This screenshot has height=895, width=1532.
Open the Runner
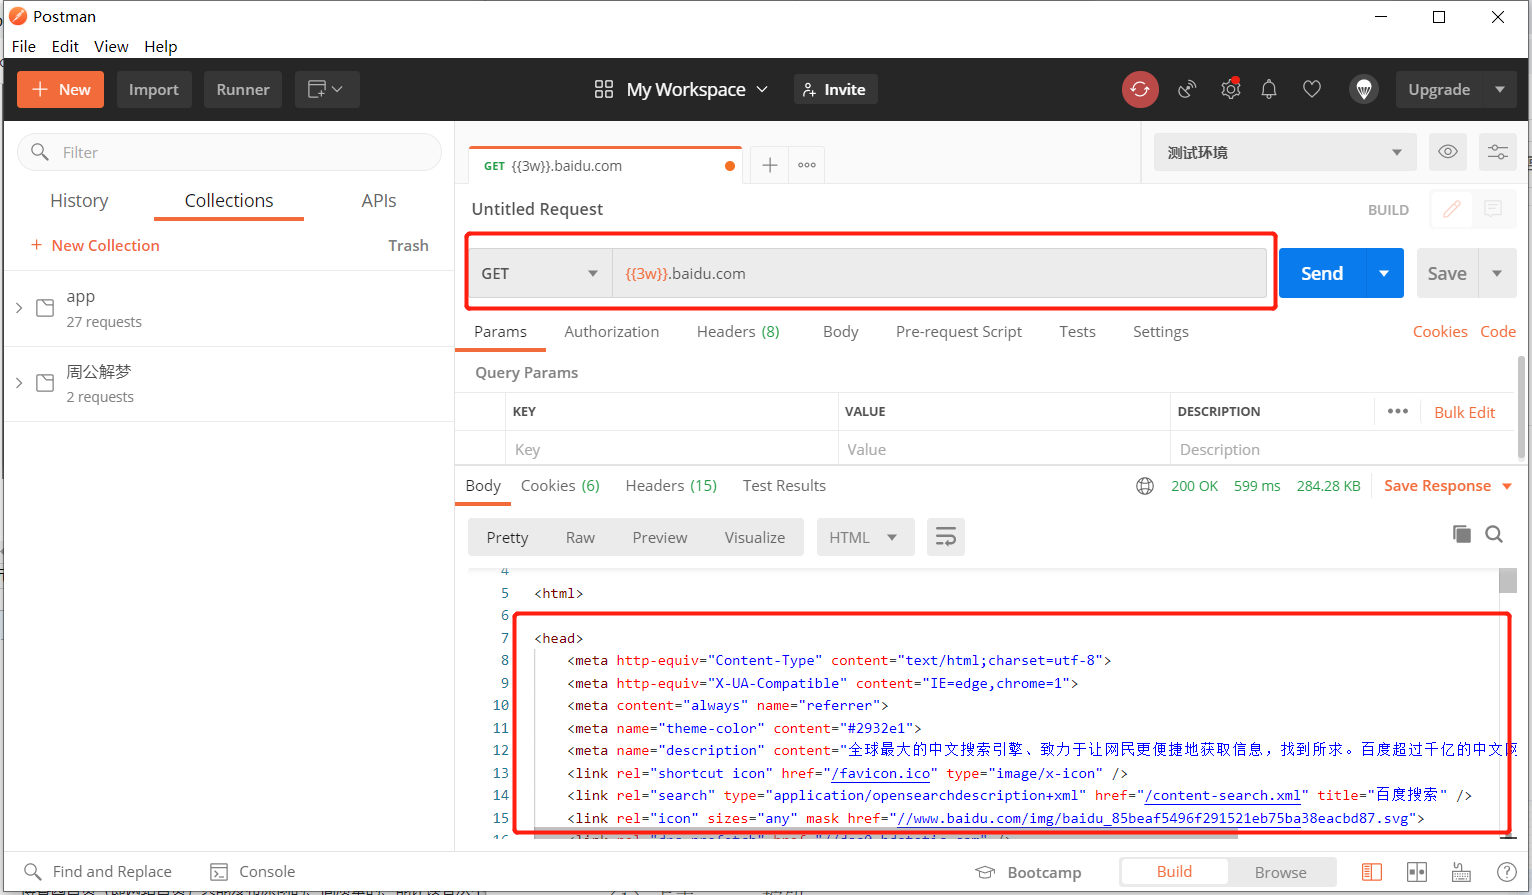243,89
